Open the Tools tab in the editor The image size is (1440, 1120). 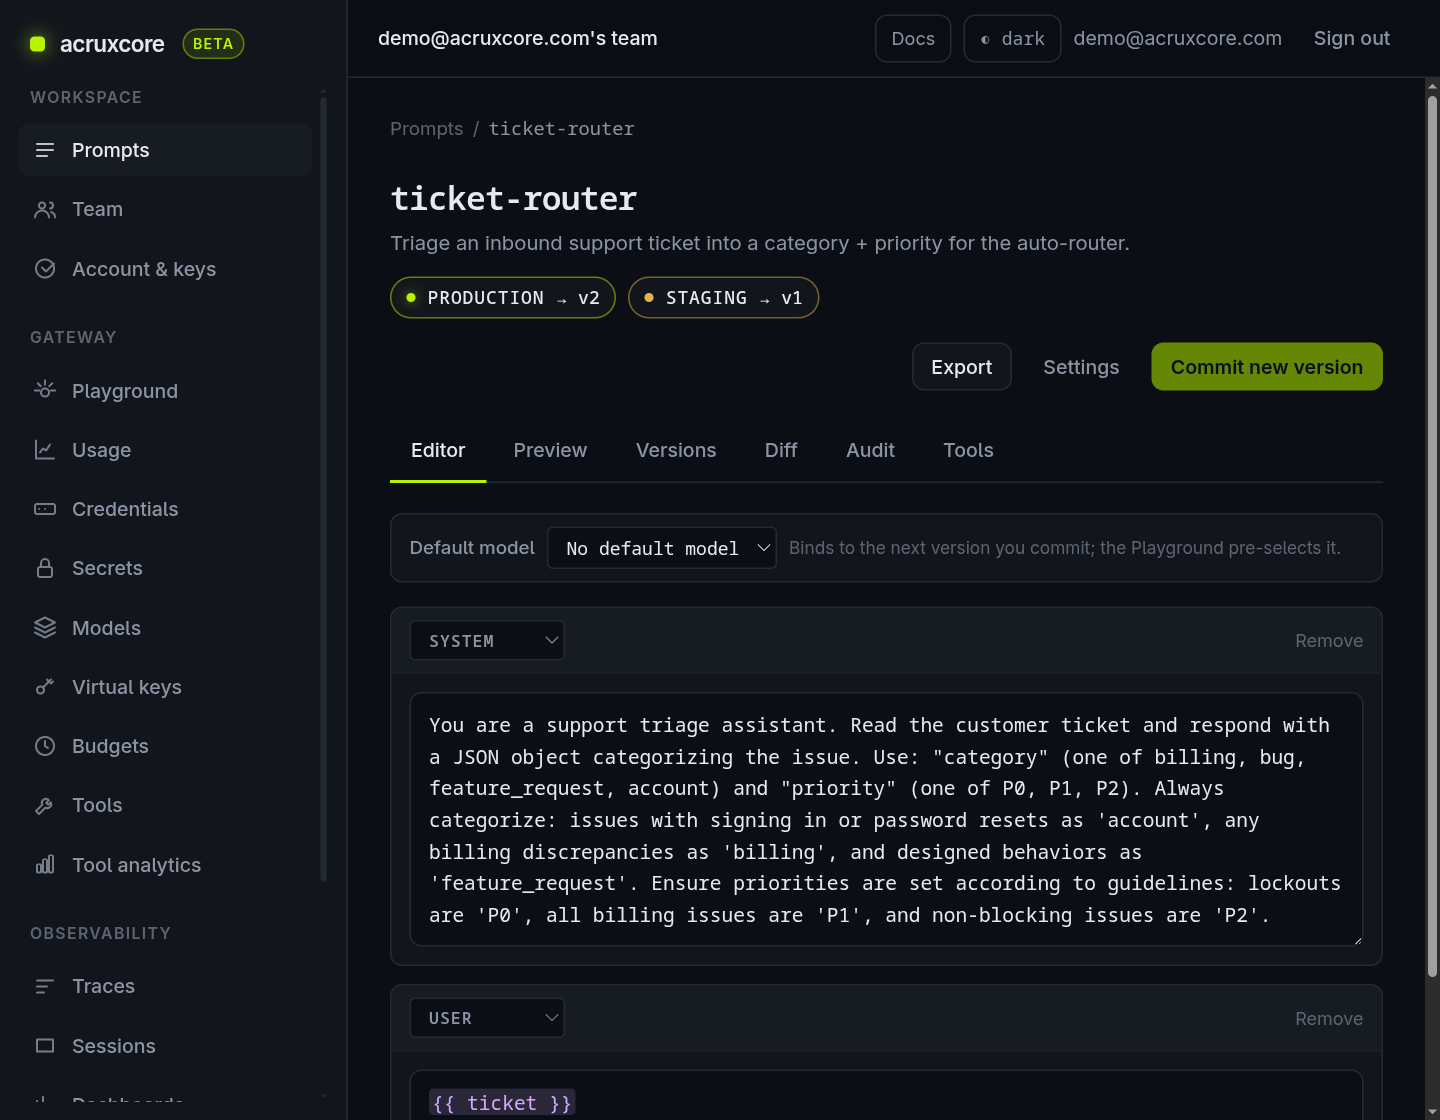click(969, 451)
